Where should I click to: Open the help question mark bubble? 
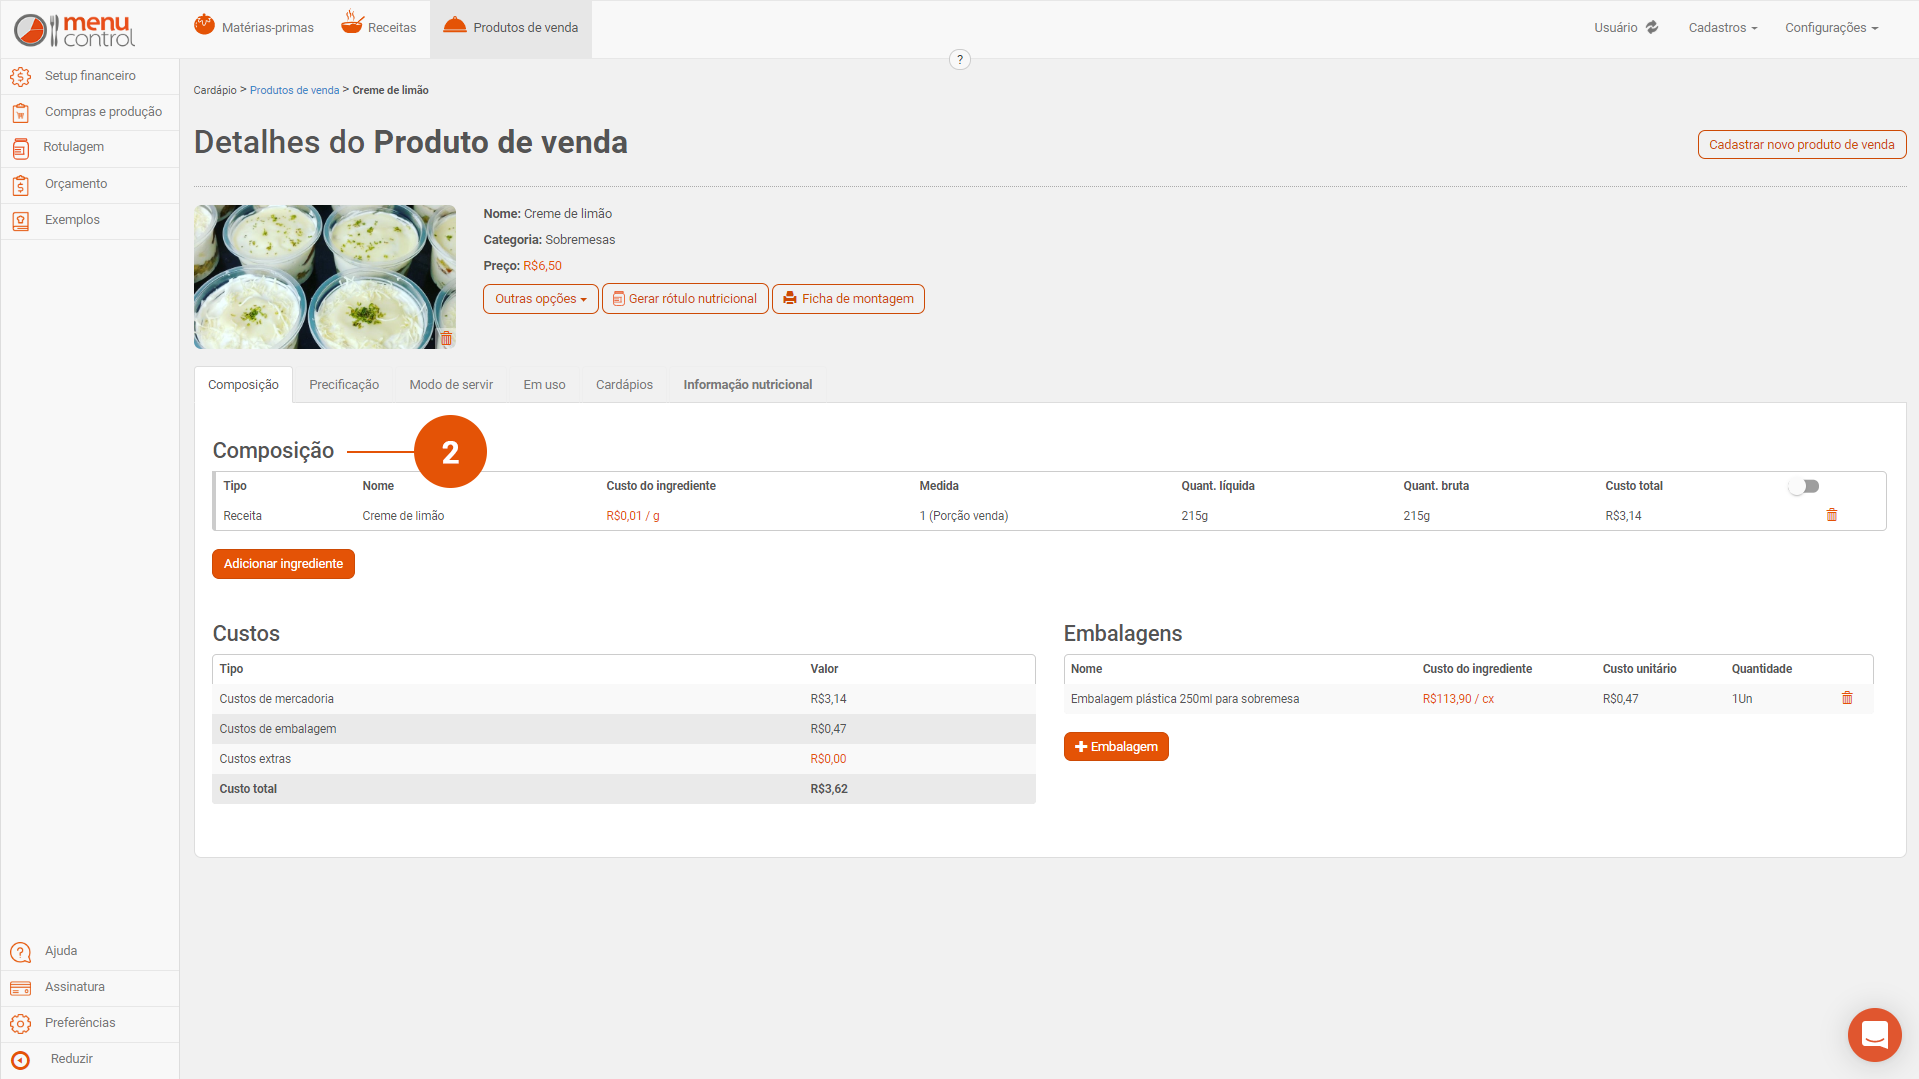(x=960, y=60)
